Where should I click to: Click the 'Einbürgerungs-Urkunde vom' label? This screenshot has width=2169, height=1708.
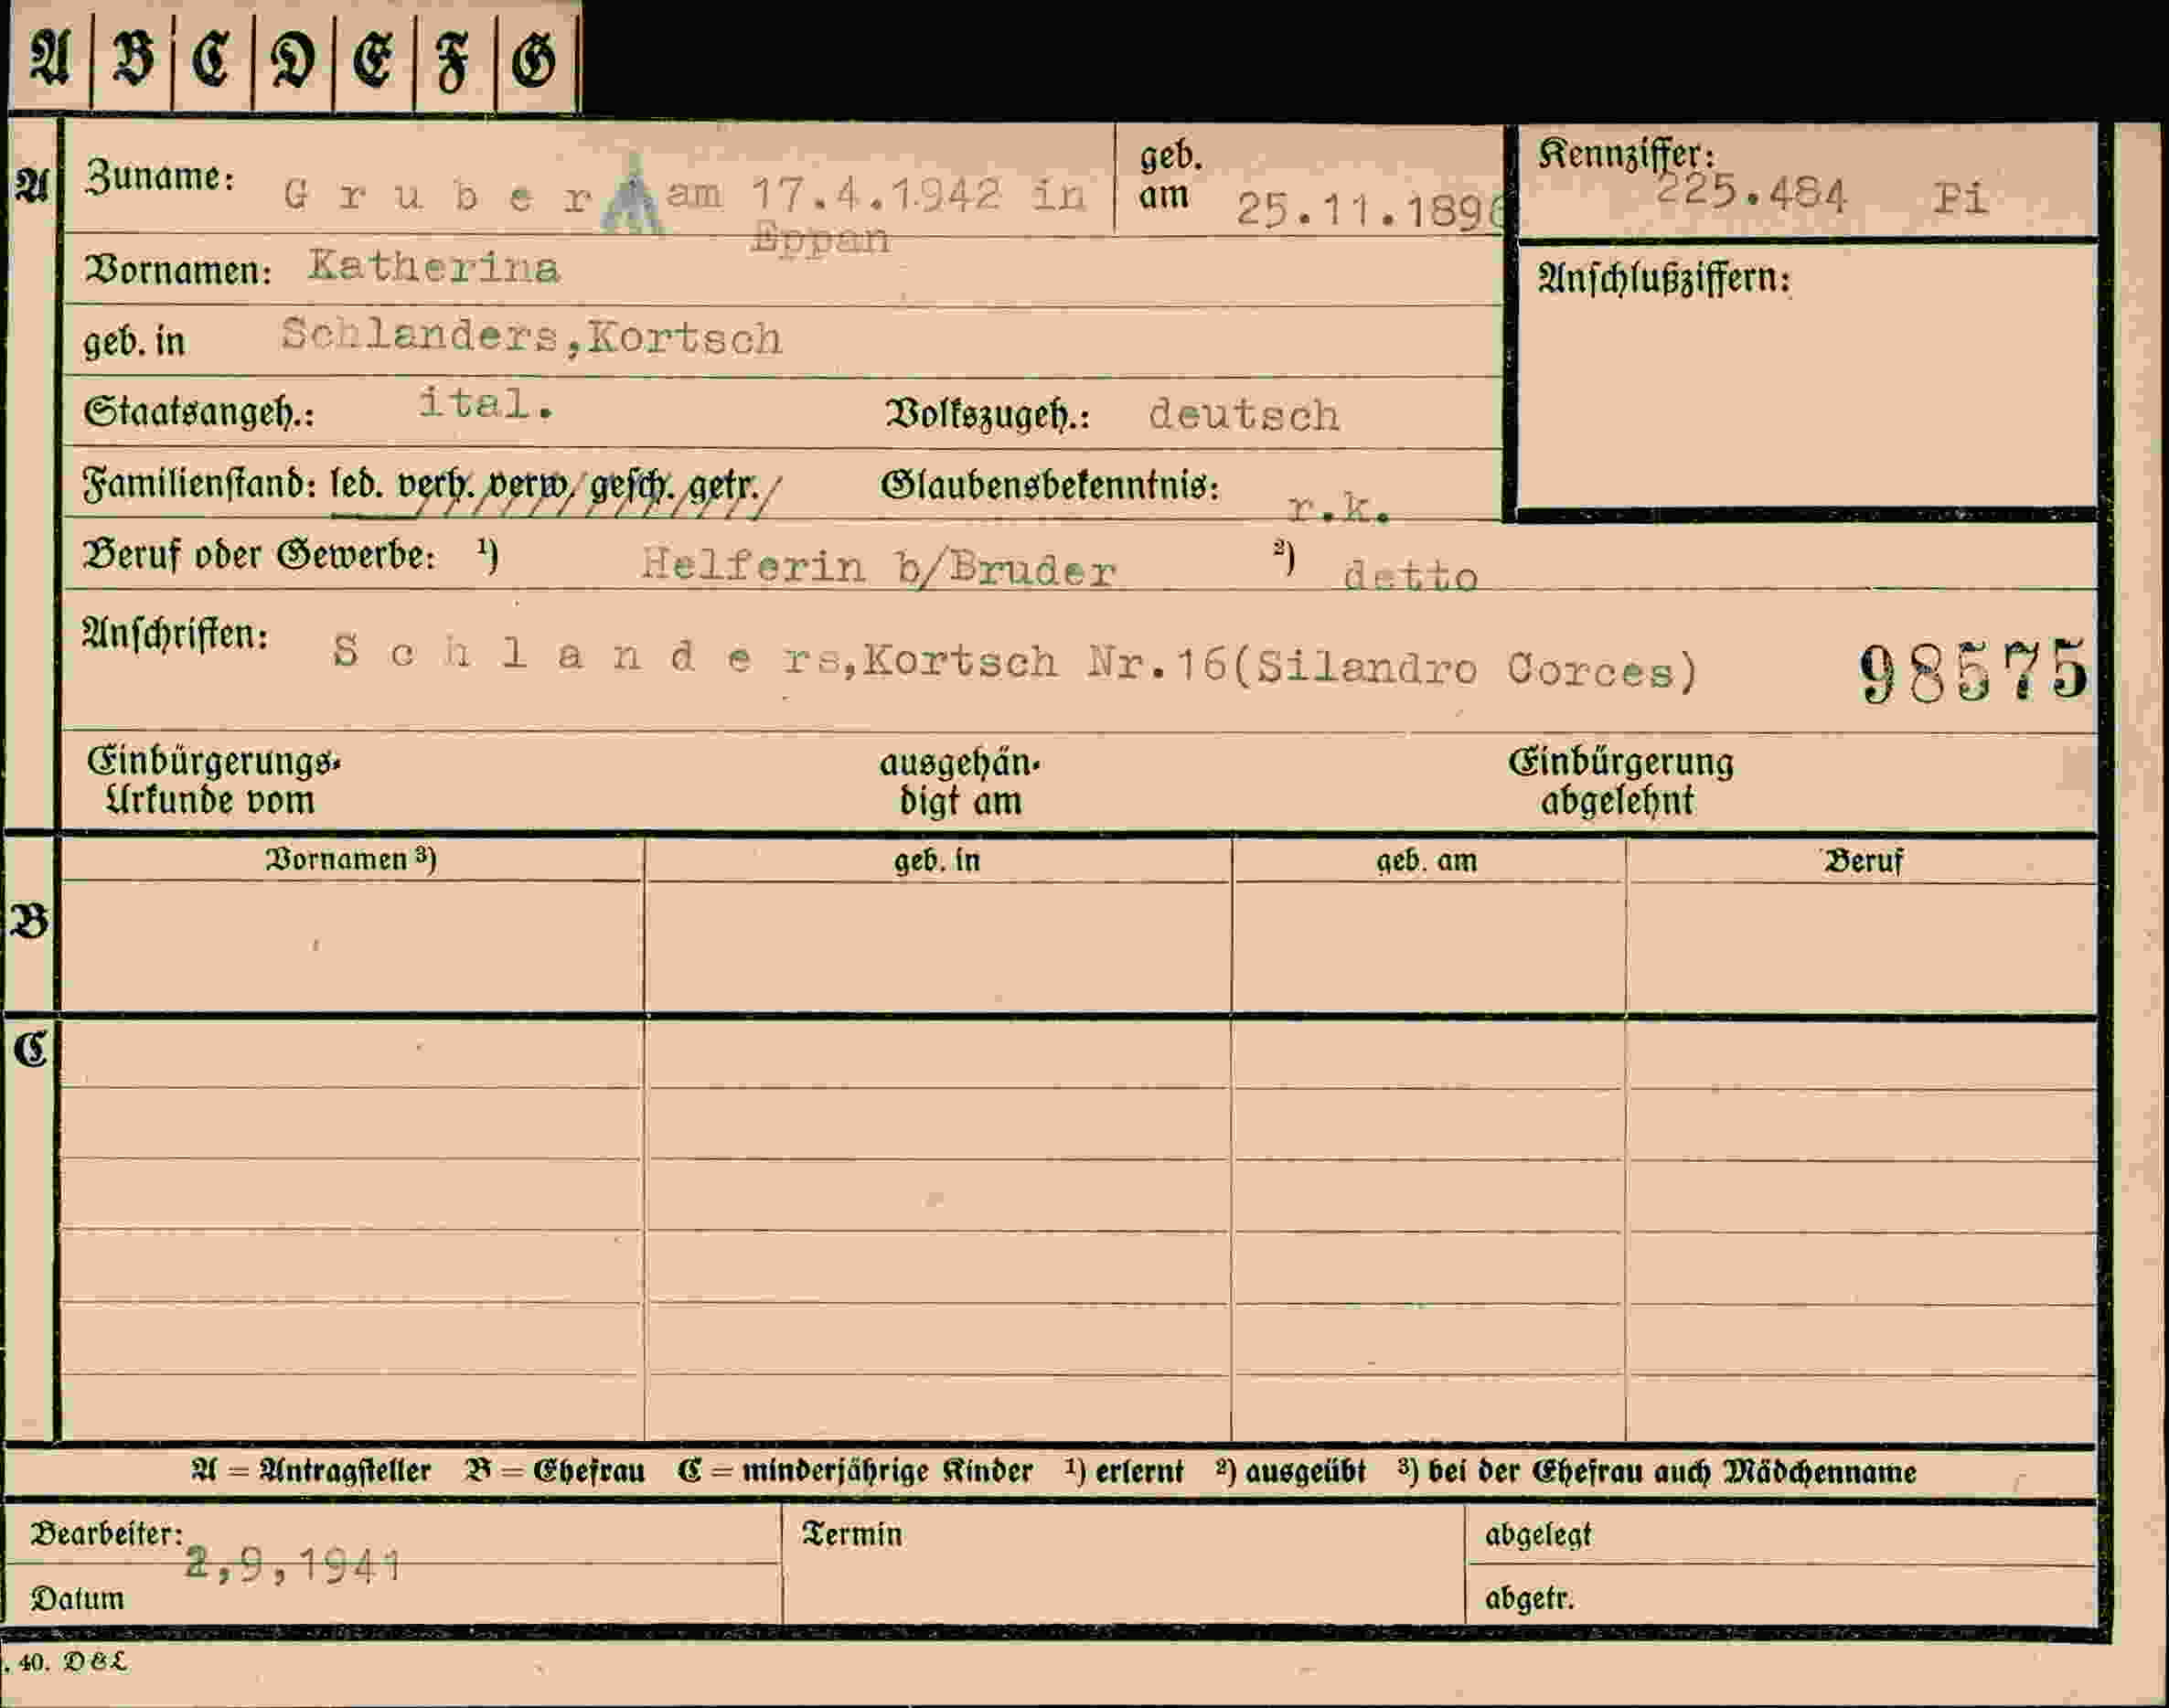point(213,781)
